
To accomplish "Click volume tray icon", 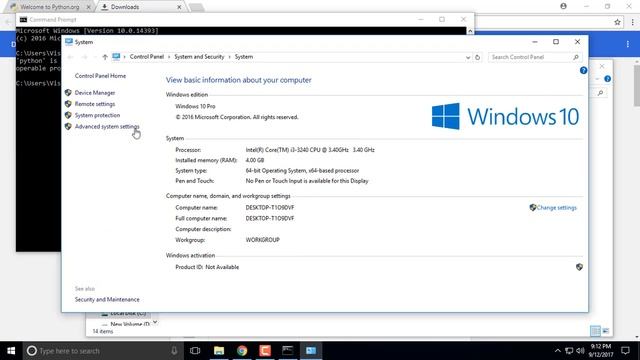I will tap(580, 351).
